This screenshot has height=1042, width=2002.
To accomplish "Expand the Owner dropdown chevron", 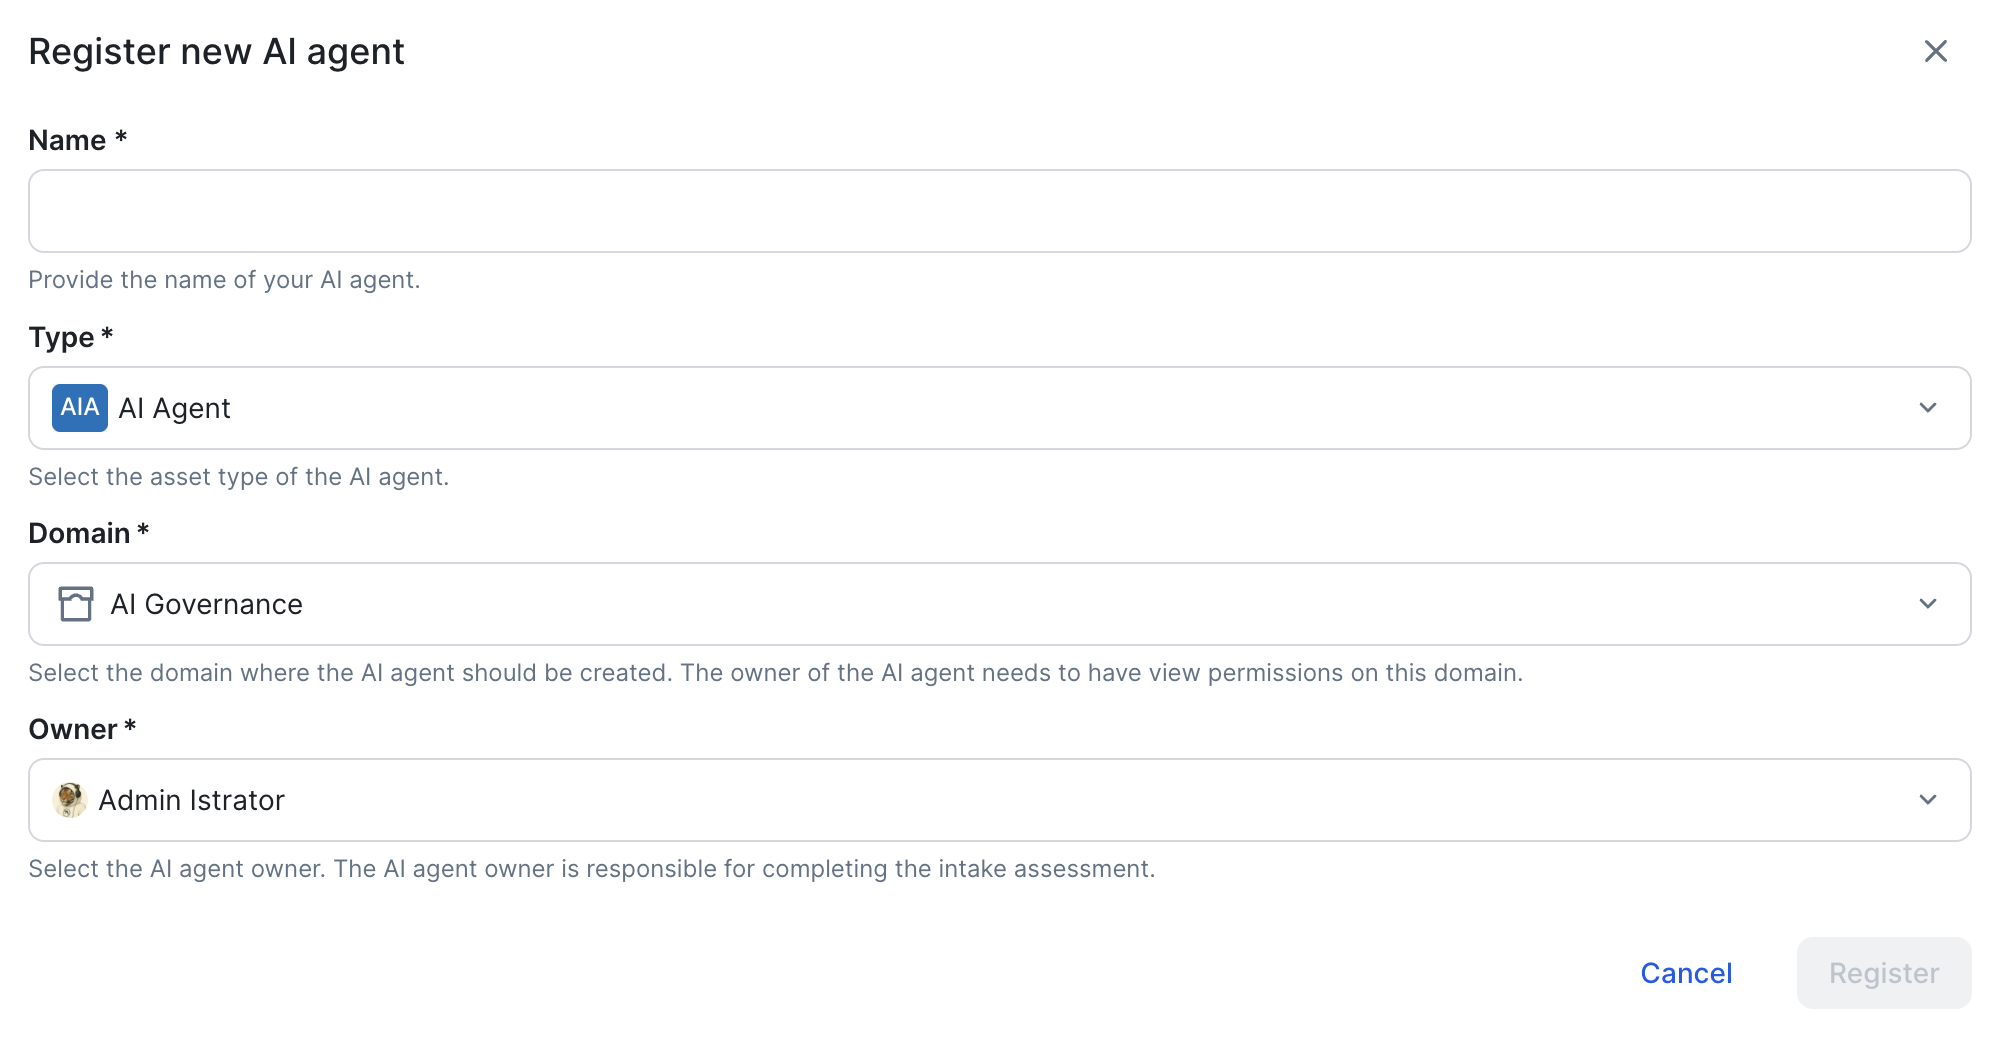I will [1928, 800].
